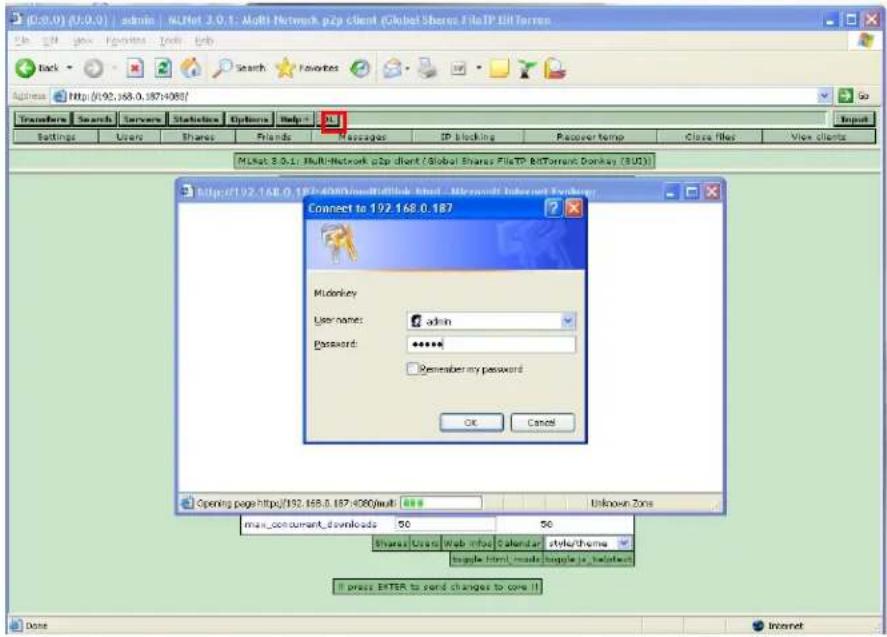This screenshot has height=637, width=887.
Task: Open the Favorites star toolbar button
Action: click(307, 68)
